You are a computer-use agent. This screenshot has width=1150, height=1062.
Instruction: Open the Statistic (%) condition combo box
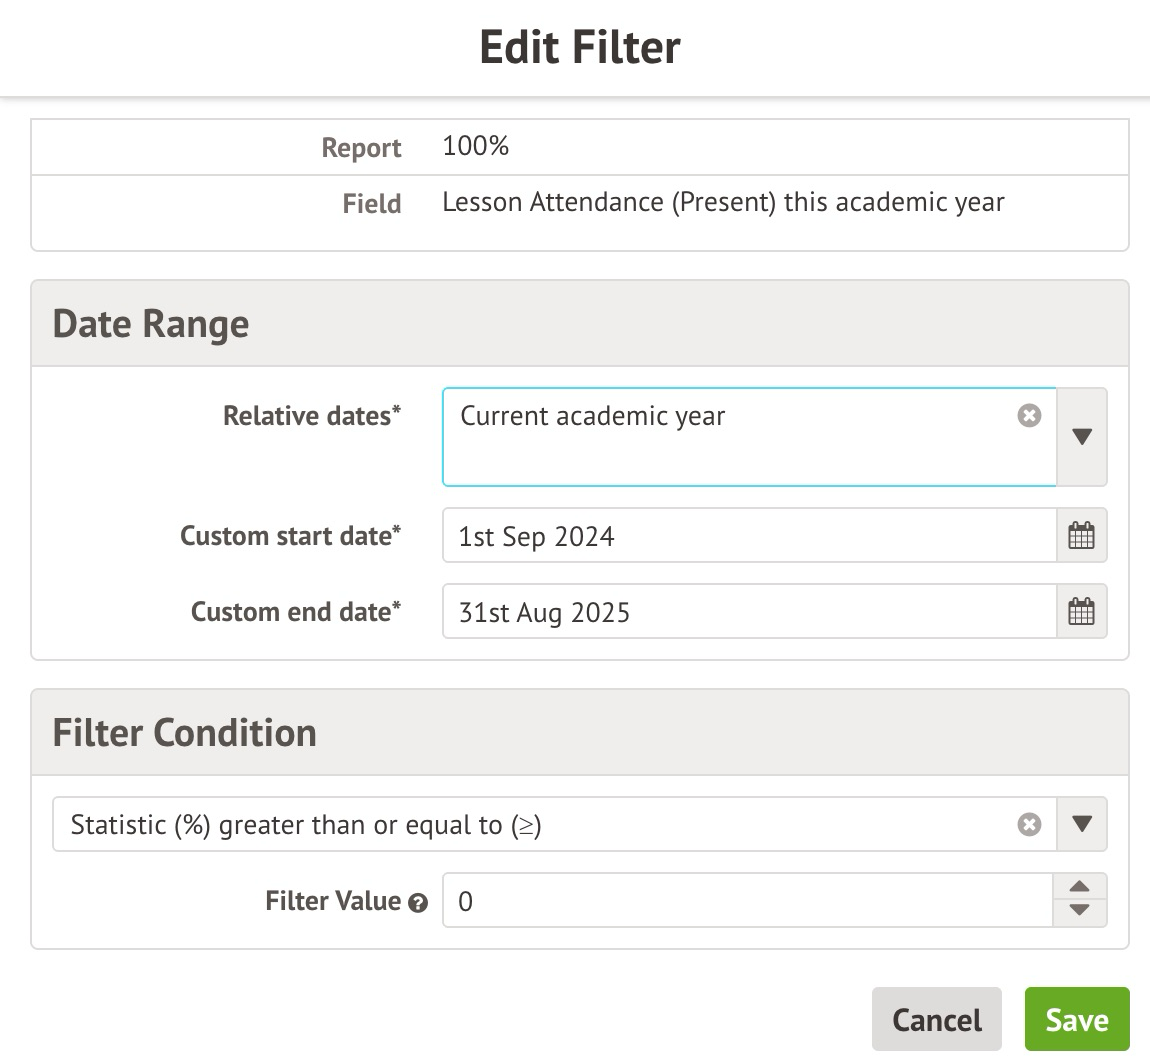click(530, 825)
